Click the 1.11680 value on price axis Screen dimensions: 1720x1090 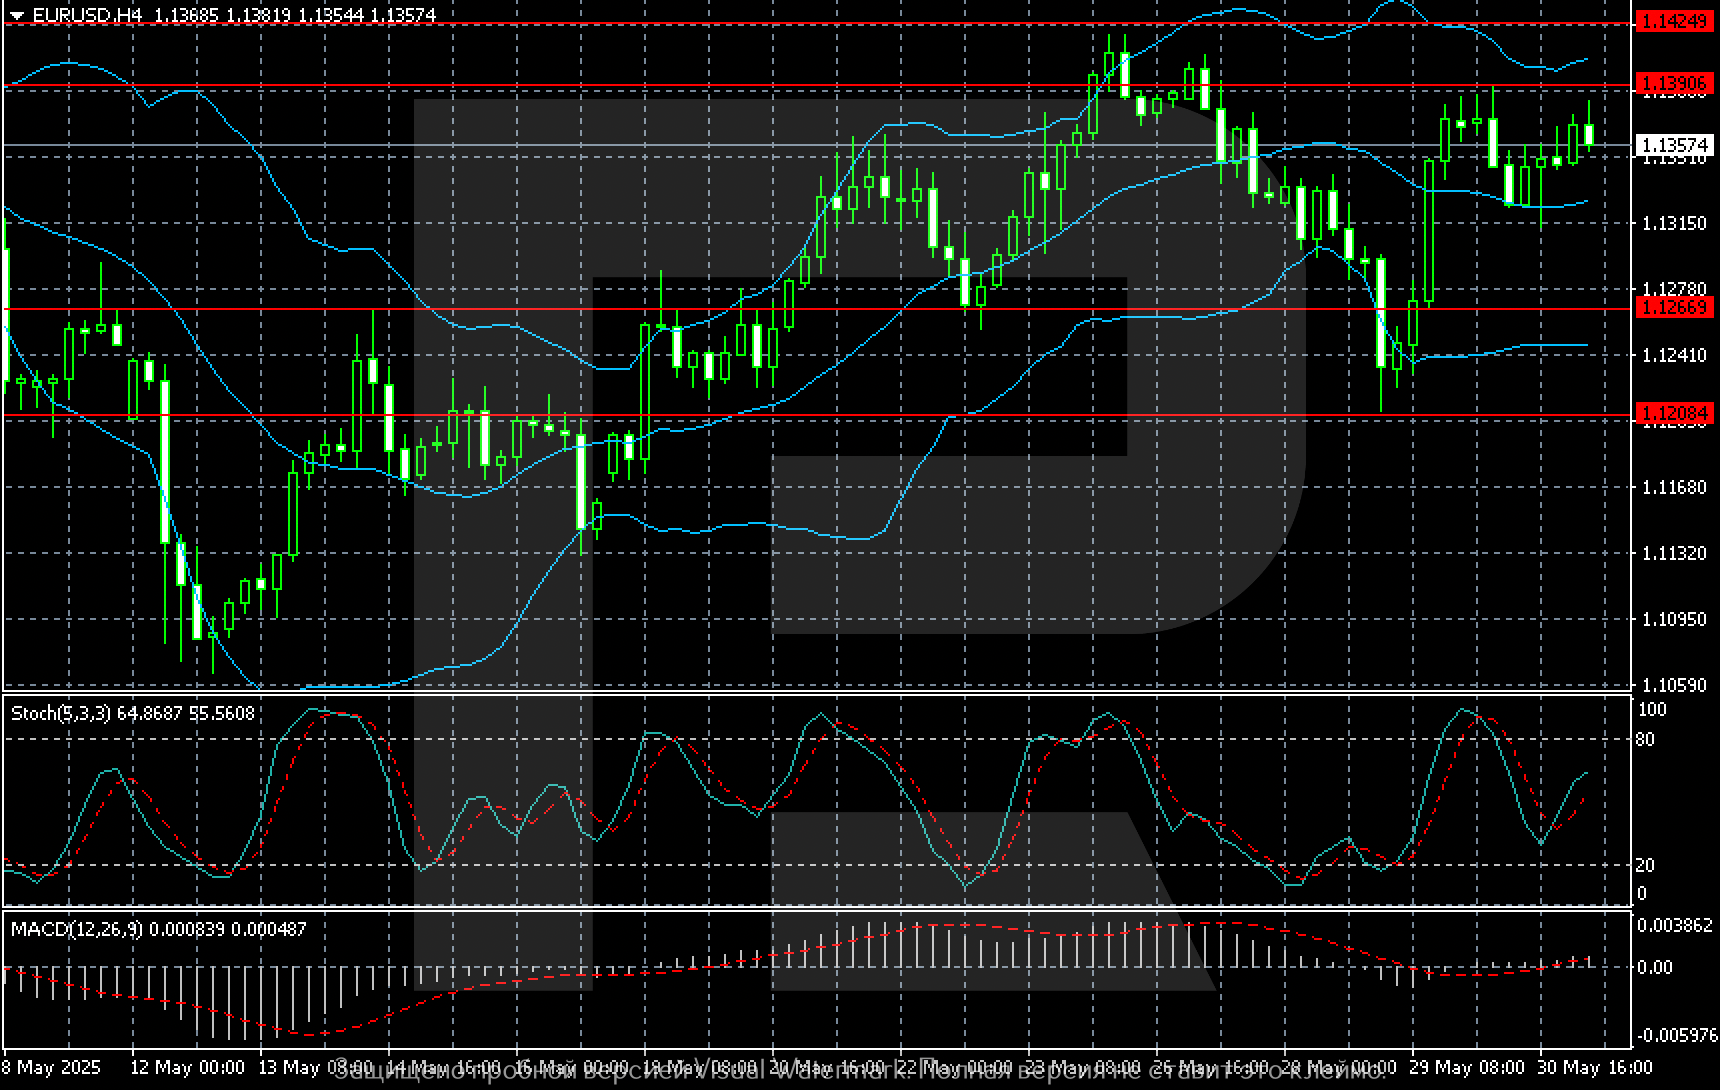click(1675, 487)
